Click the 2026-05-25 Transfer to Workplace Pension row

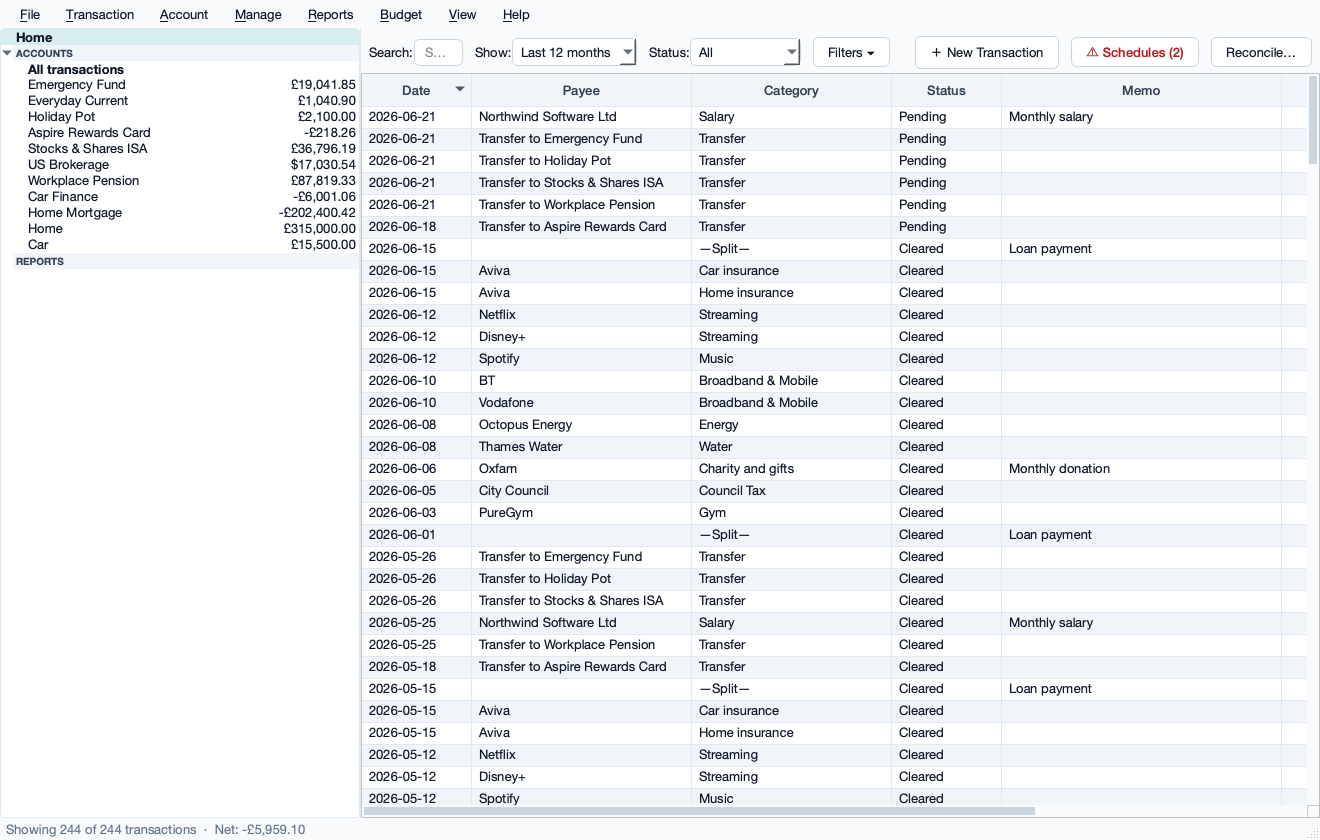834,645
